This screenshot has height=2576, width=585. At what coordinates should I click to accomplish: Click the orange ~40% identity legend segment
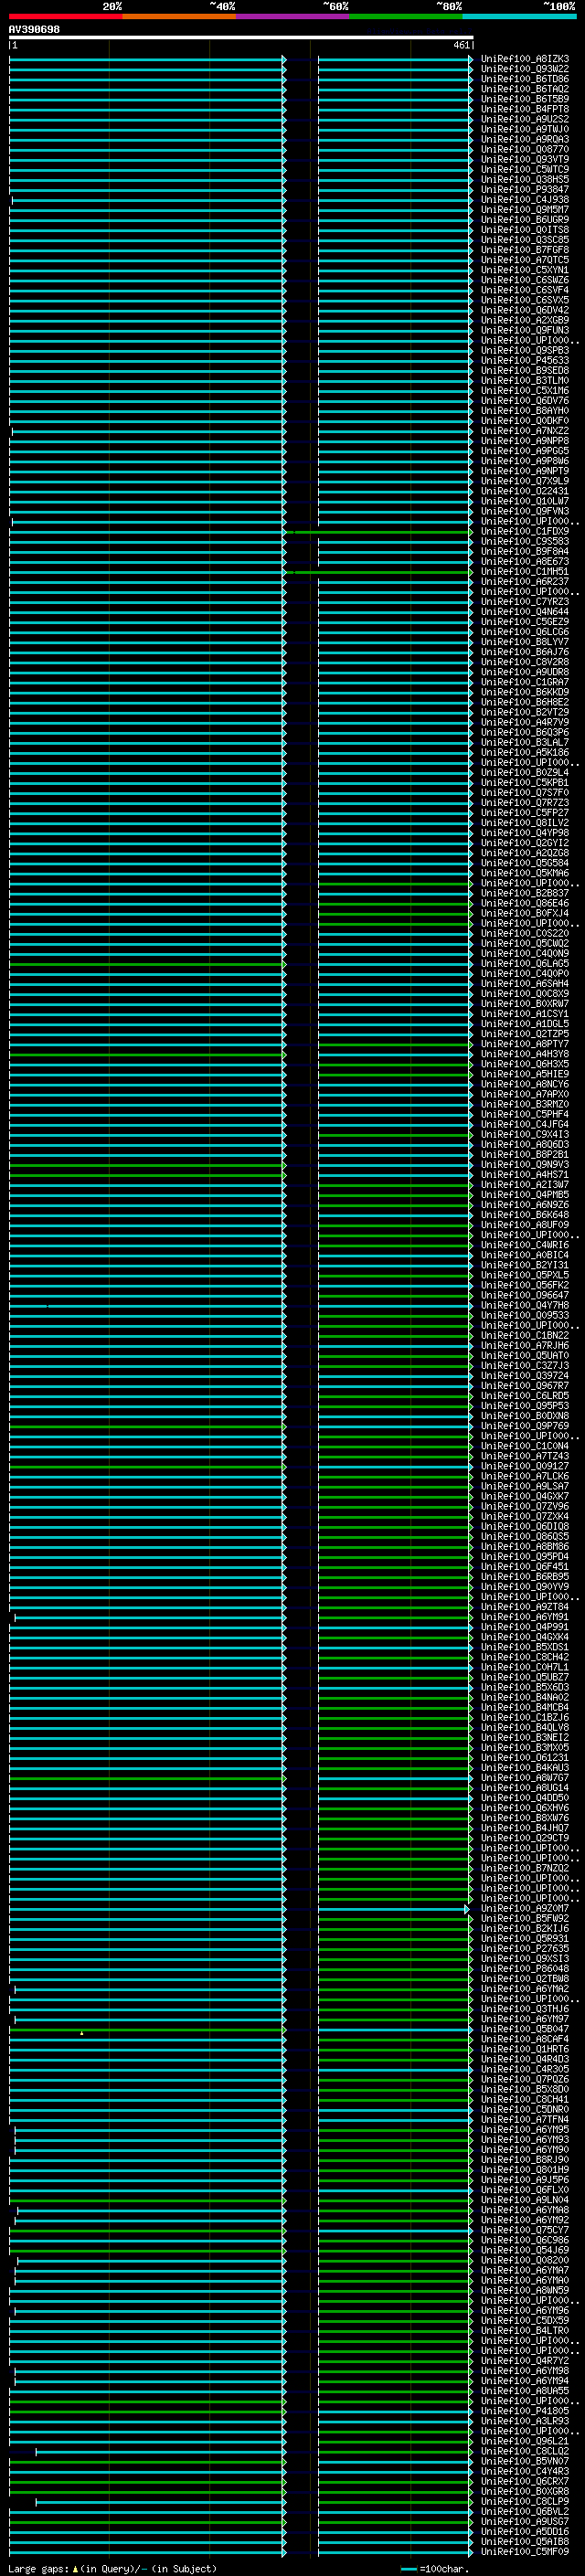(x=179, y=16)
